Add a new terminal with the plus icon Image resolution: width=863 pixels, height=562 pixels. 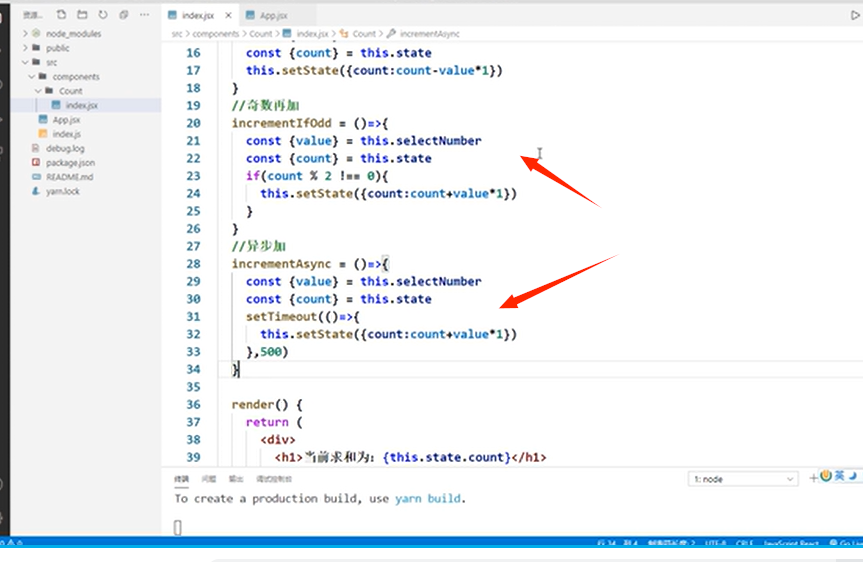pos(813,478)
